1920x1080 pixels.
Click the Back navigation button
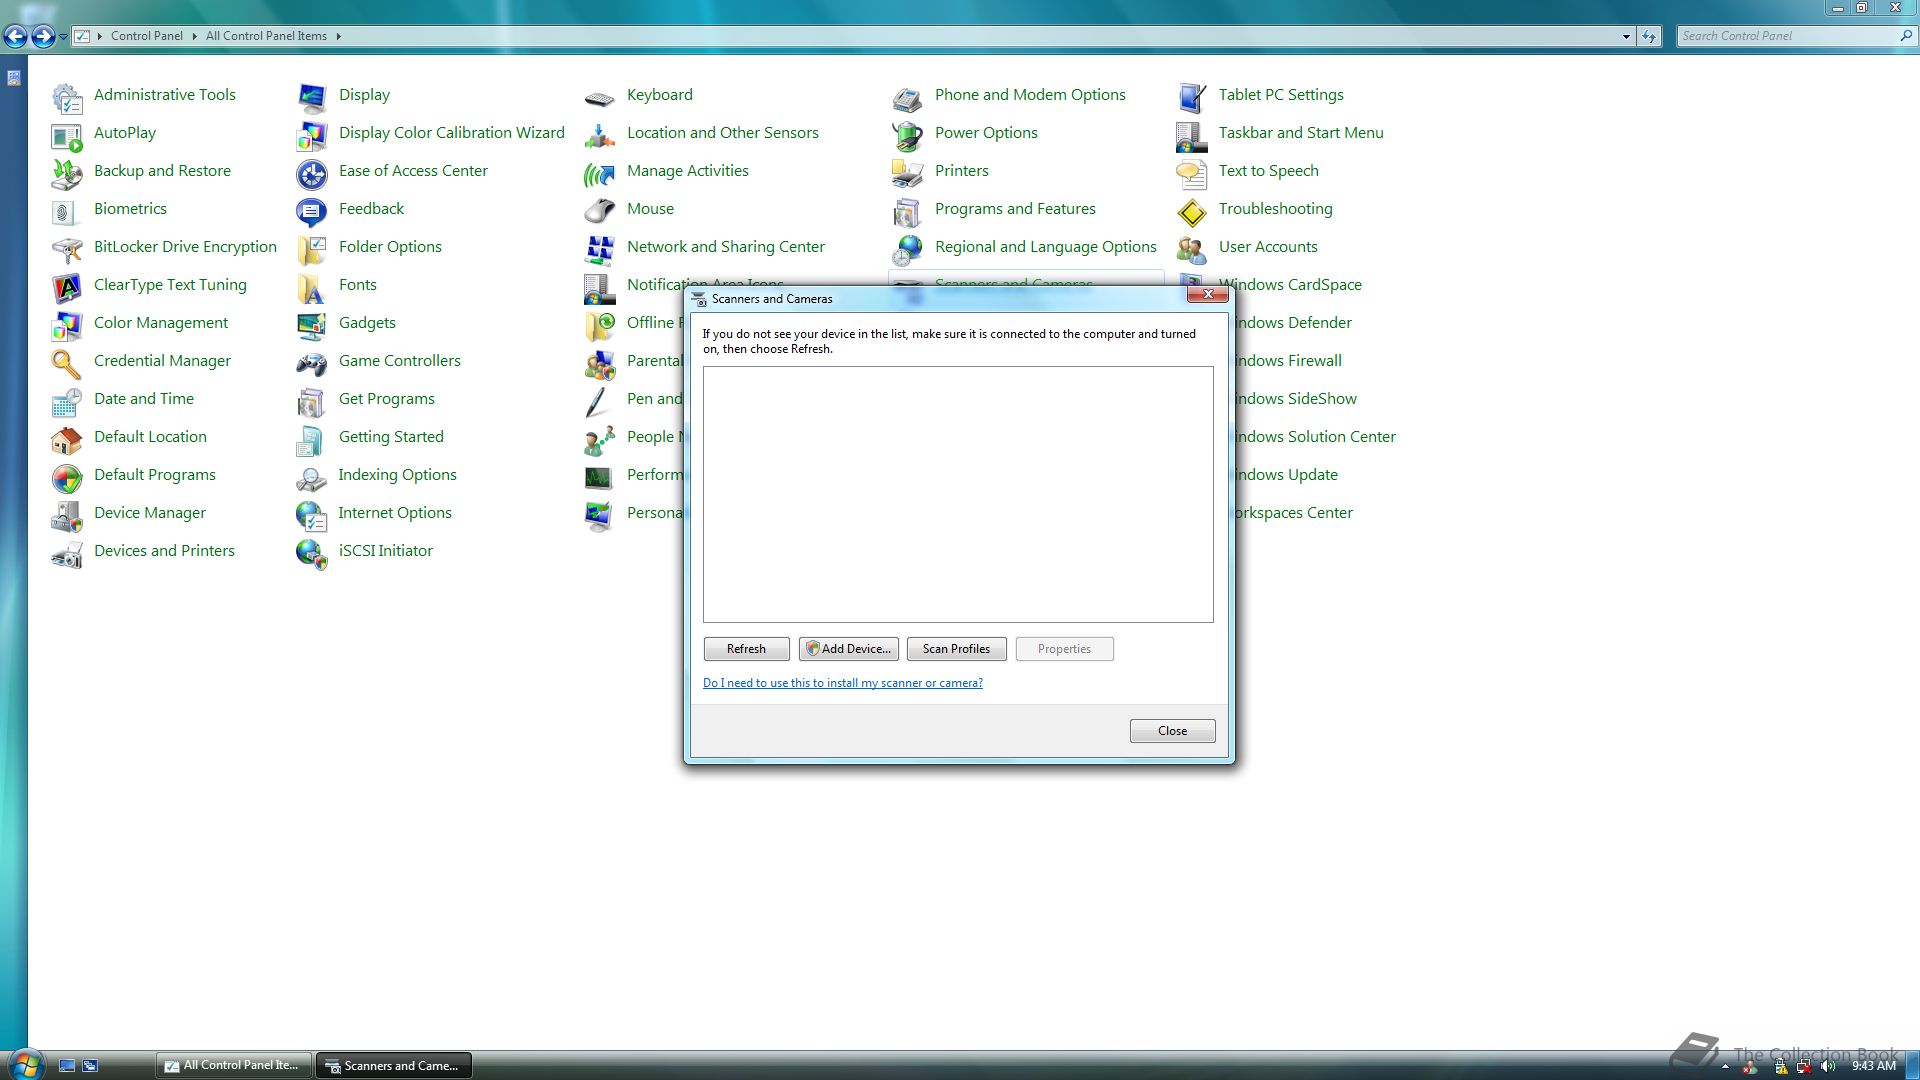tap(15, 37)
